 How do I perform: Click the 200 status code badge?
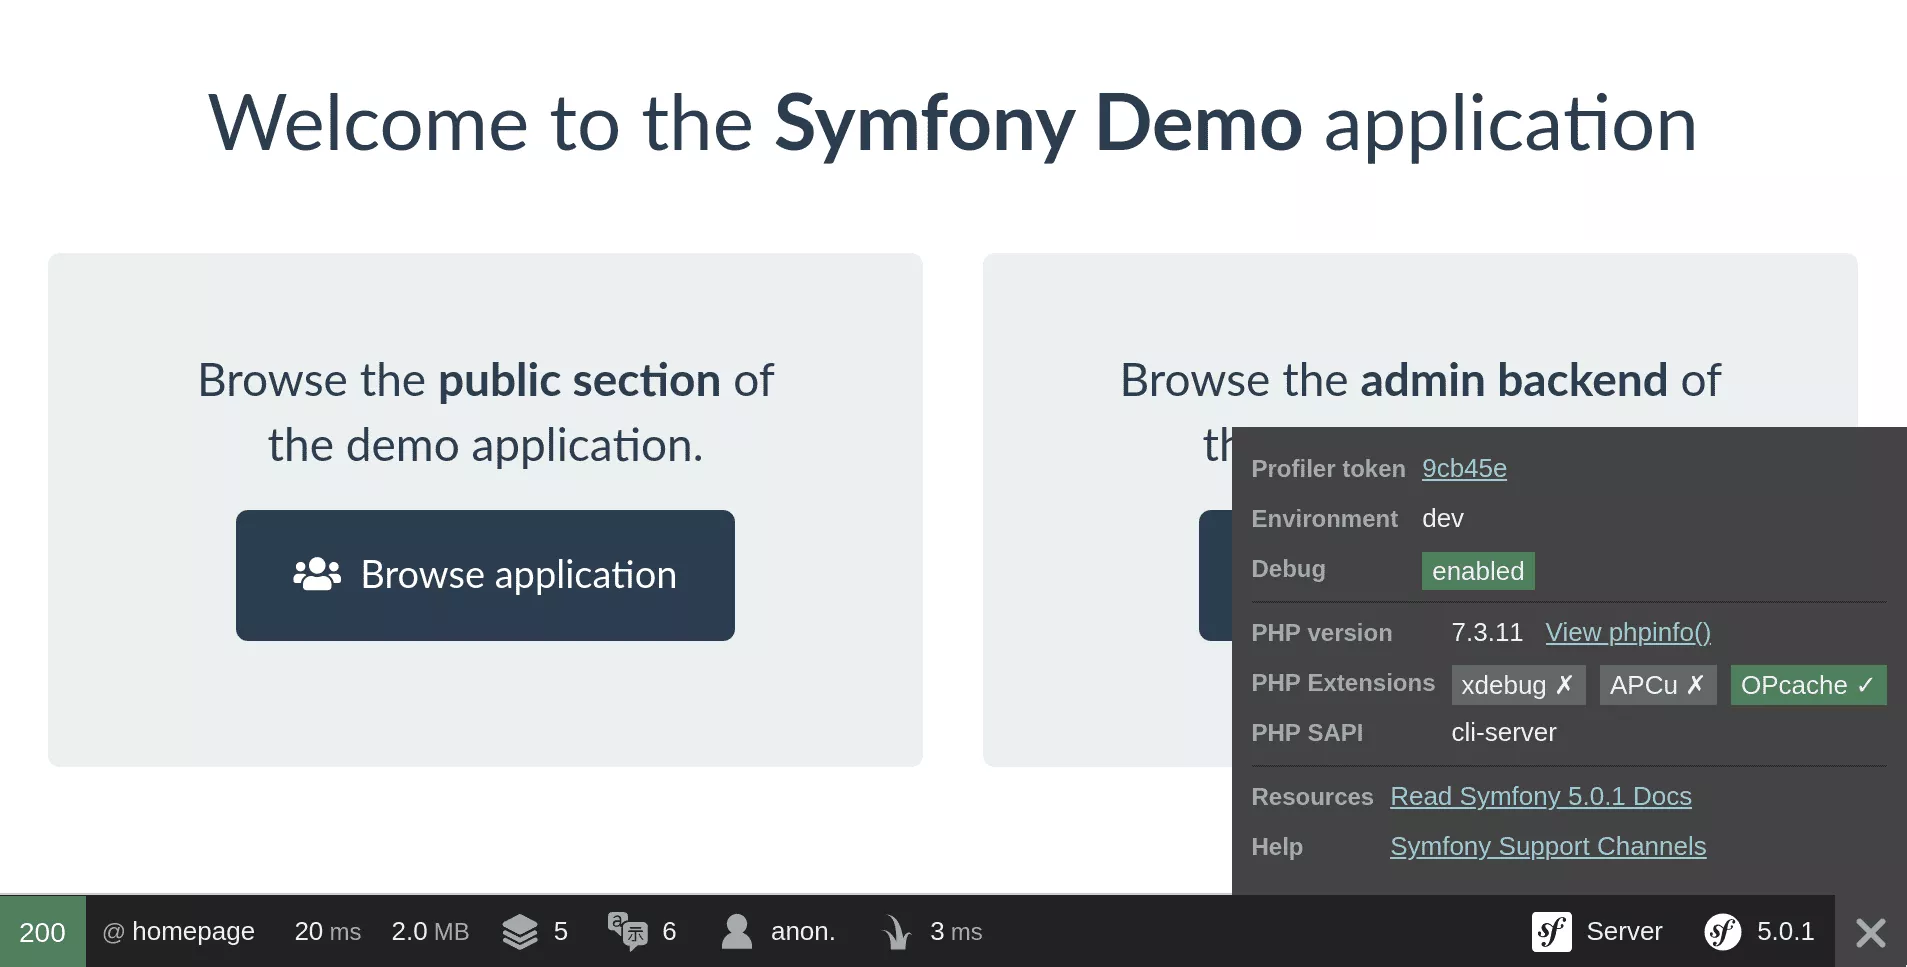pyautogui.click(x=42, y=932)
